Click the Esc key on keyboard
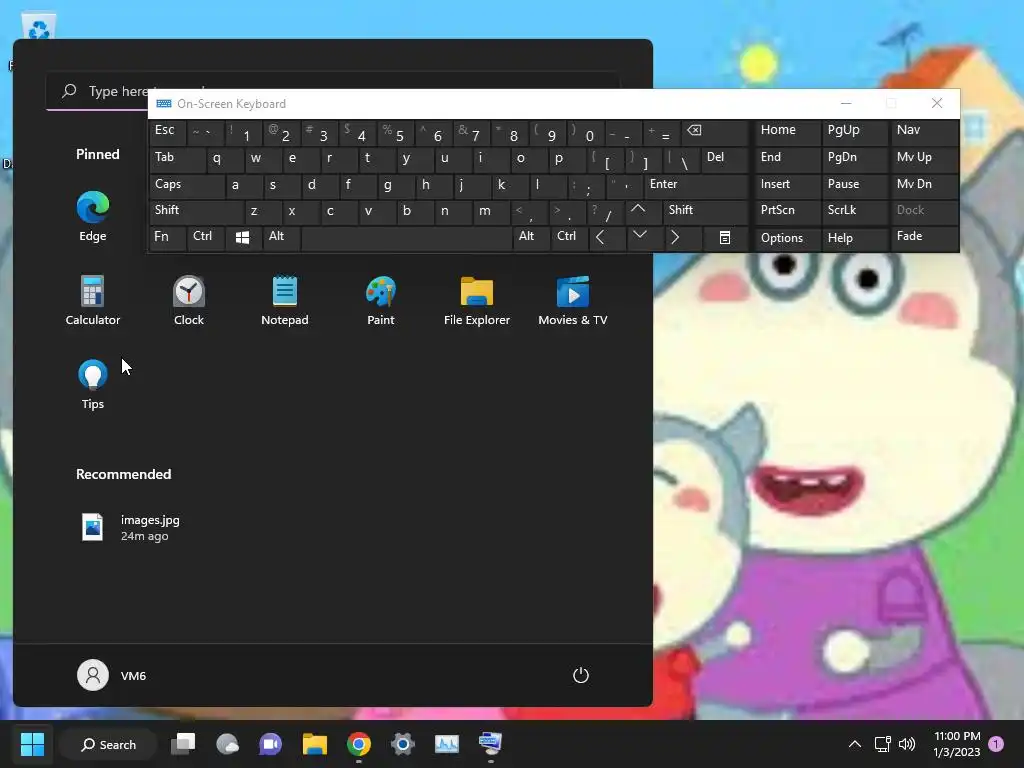The height and width of the screenshot is (768, 1024). [x=167, y=133]
